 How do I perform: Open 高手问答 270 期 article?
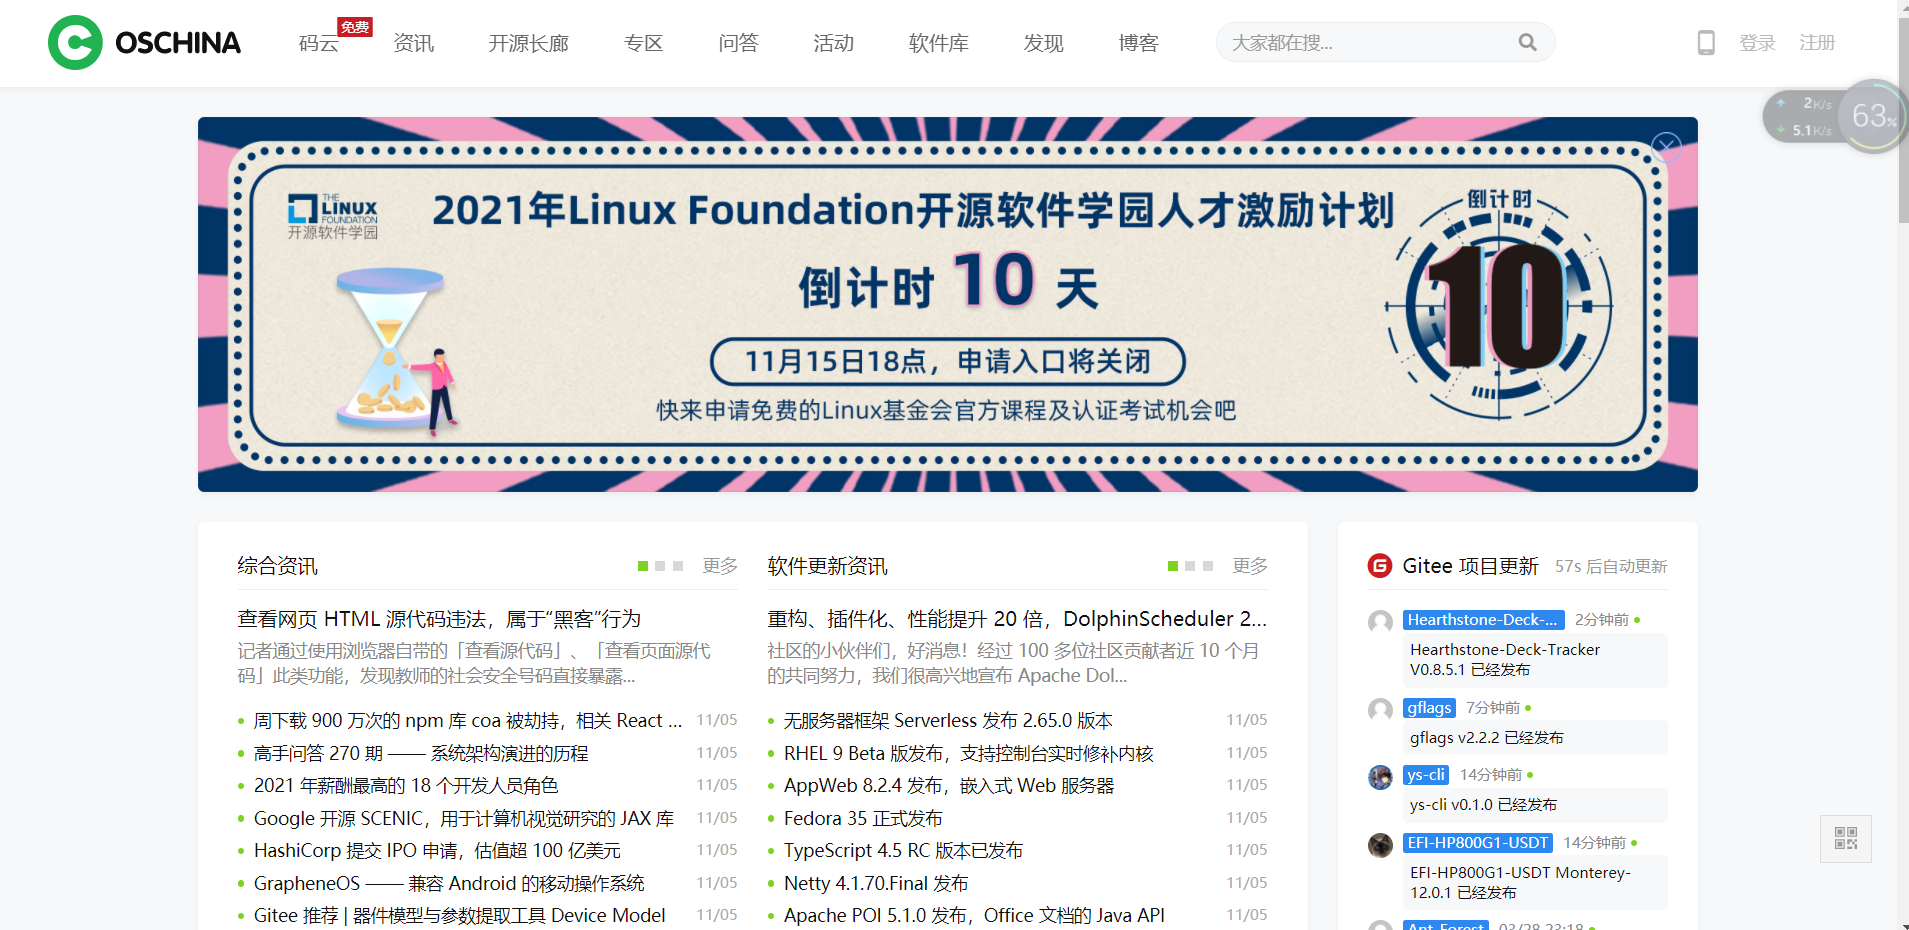[421, 753]
